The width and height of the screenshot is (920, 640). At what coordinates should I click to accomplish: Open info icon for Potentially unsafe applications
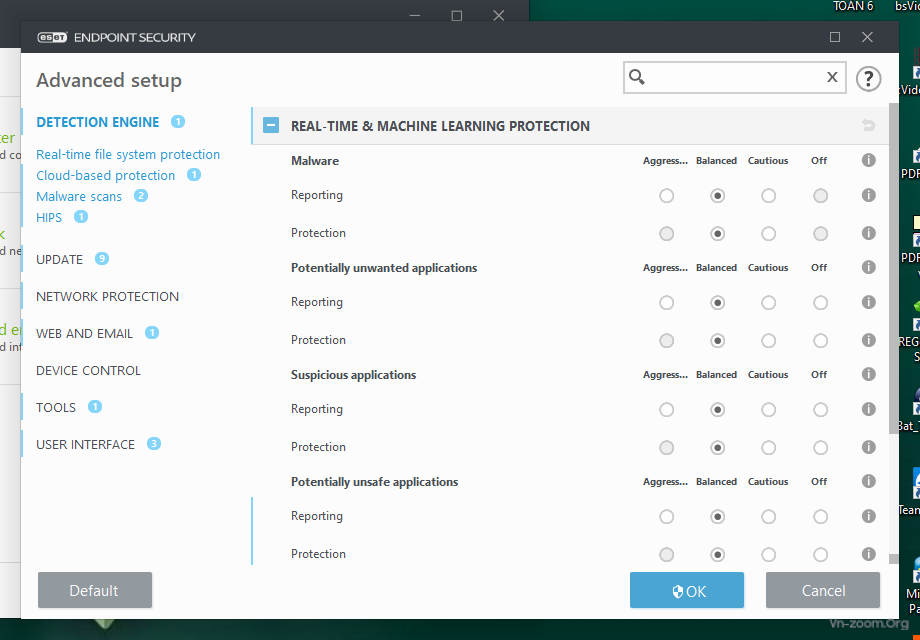tap(868, 481)
